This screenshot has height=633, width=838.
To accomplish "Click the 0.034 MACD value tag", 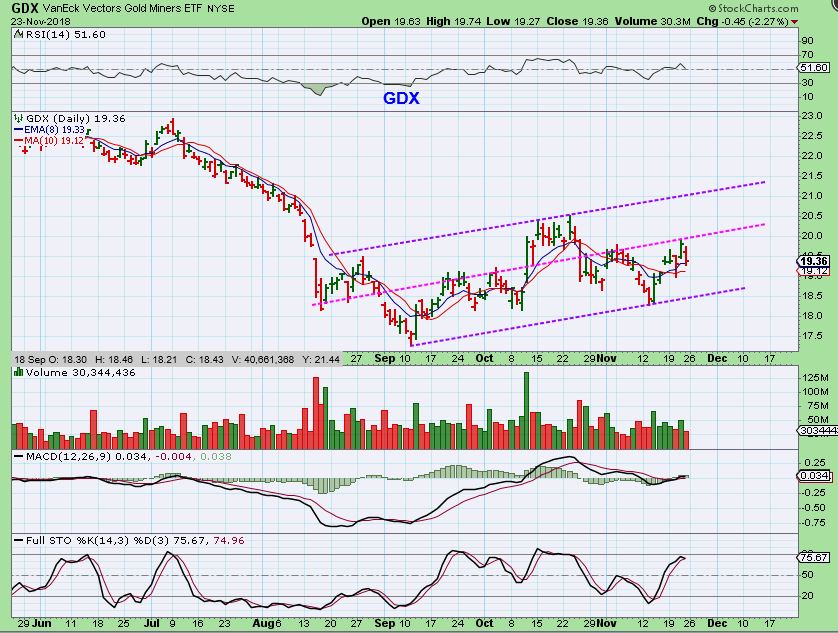I will point(814,476).
